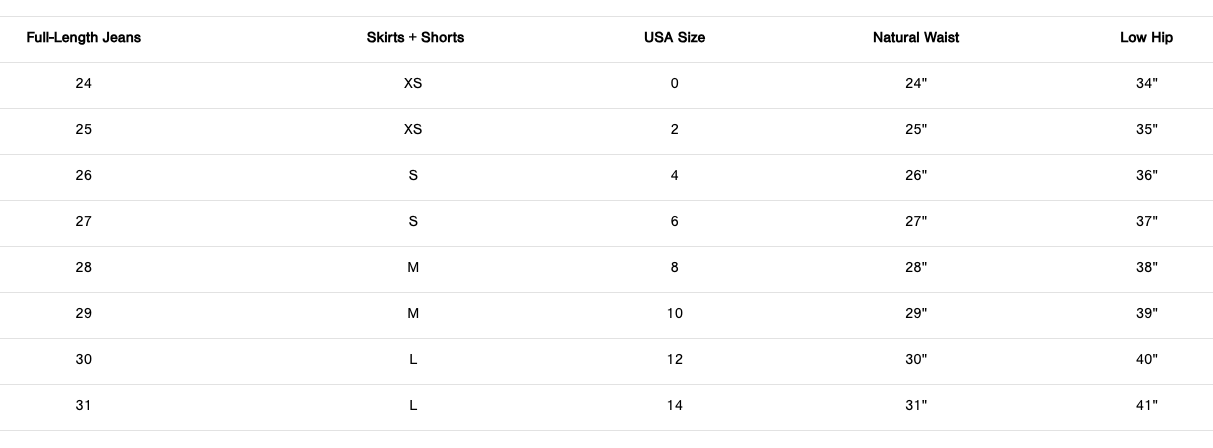Click the Skirts + Shorts column header
This screenshot has height=448, width=1213.
(415, 38)
